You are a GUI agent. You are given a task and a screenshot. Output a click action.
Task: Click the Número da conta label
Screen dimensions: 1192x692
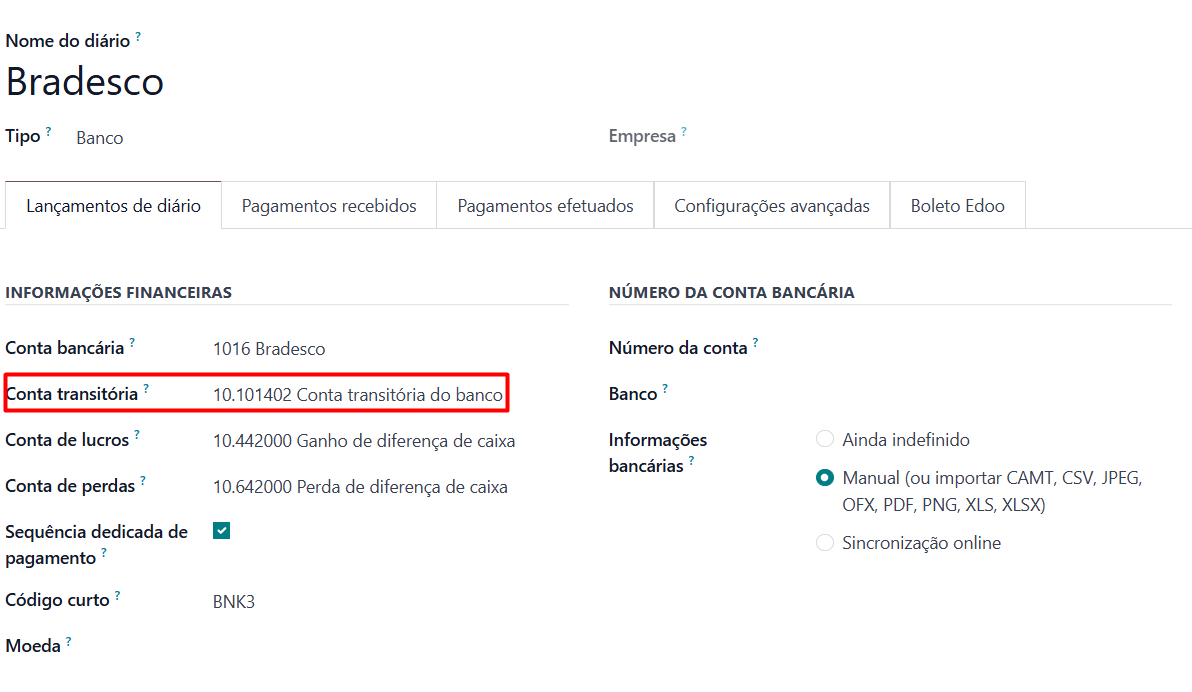(678, 348)
